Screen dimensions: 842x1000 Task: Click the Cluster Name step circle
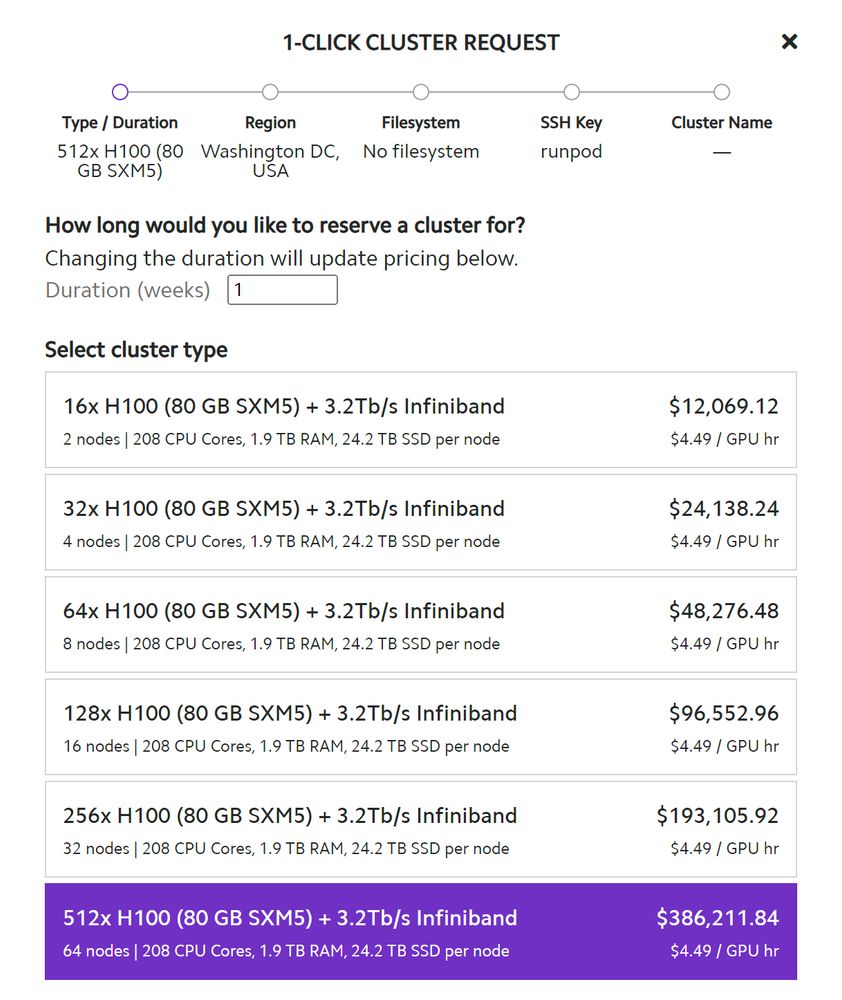coord(721,92)
